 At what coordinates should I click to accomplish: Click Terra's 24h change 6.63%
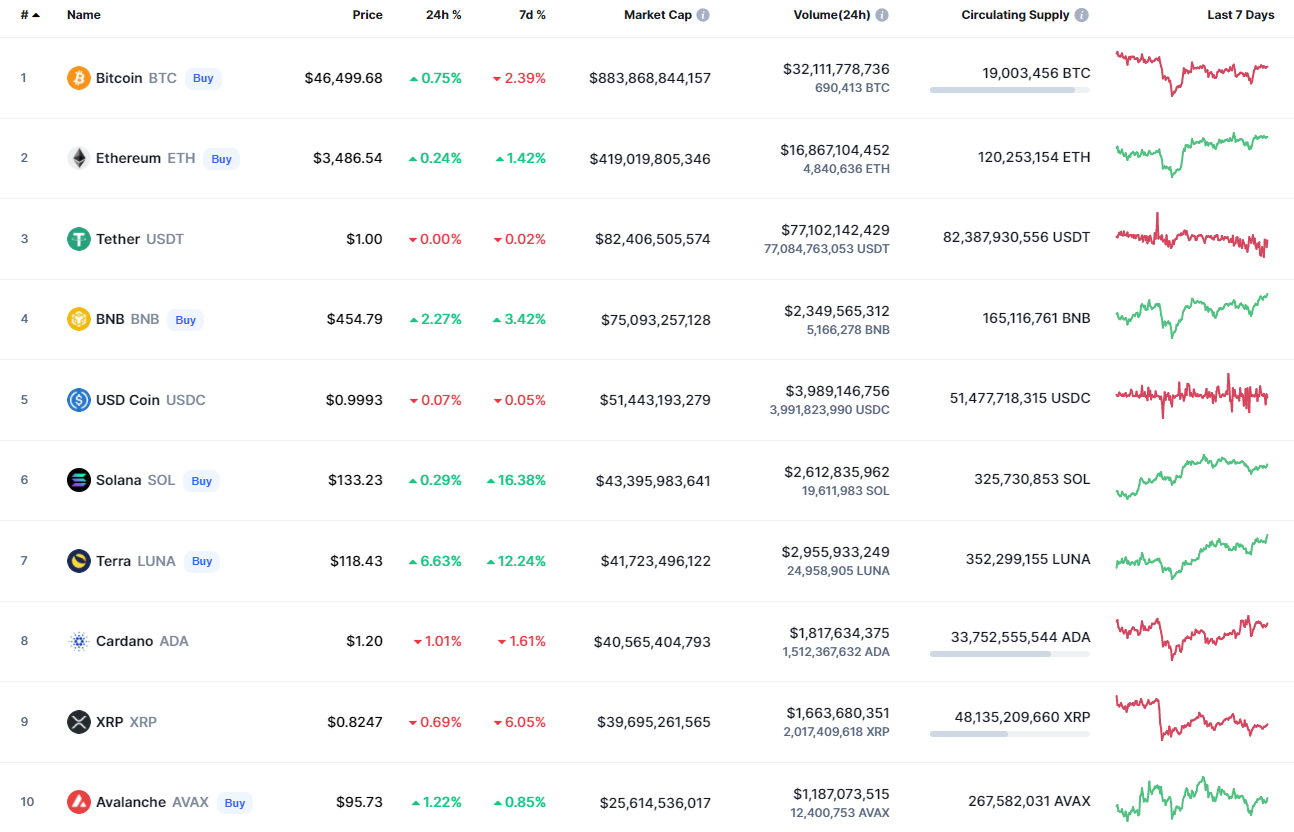[x=435, y=561]
